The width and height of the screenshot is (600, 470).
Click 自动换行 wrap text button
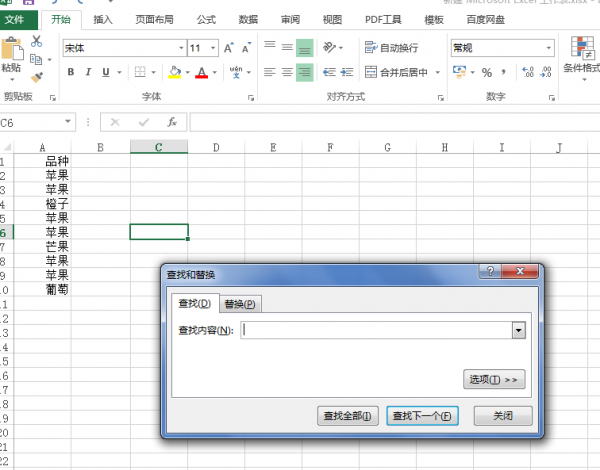(x=391, y=48)
